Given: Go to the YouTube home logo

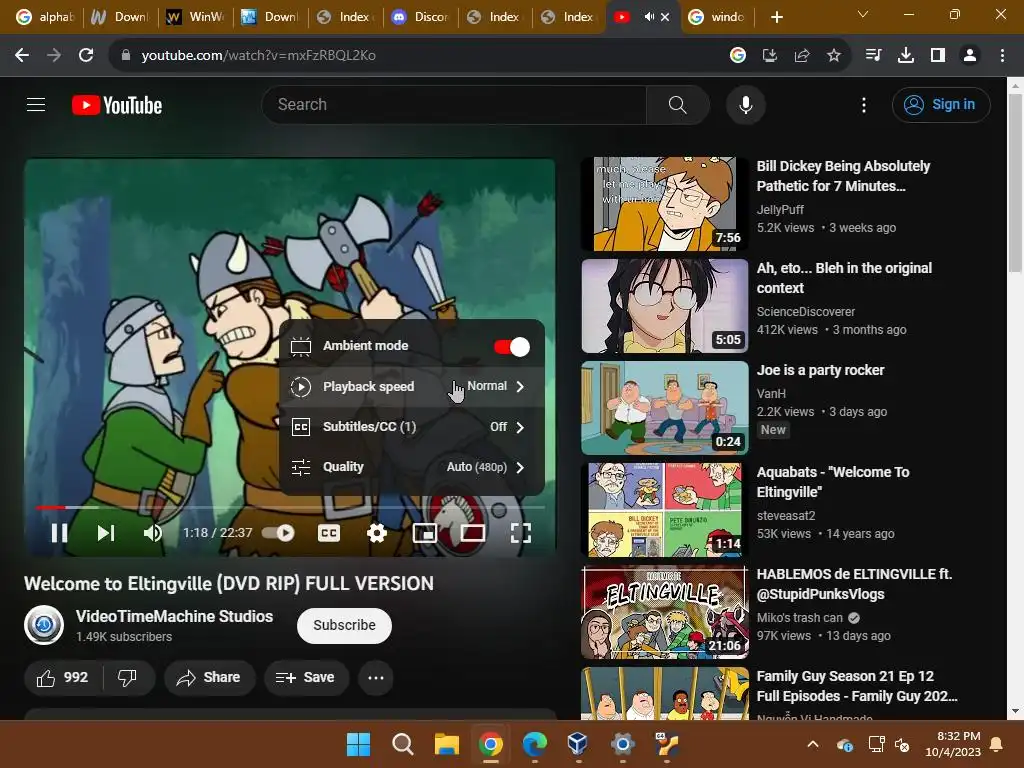Looking at the screenshot, I should click(x=117, y=105).
